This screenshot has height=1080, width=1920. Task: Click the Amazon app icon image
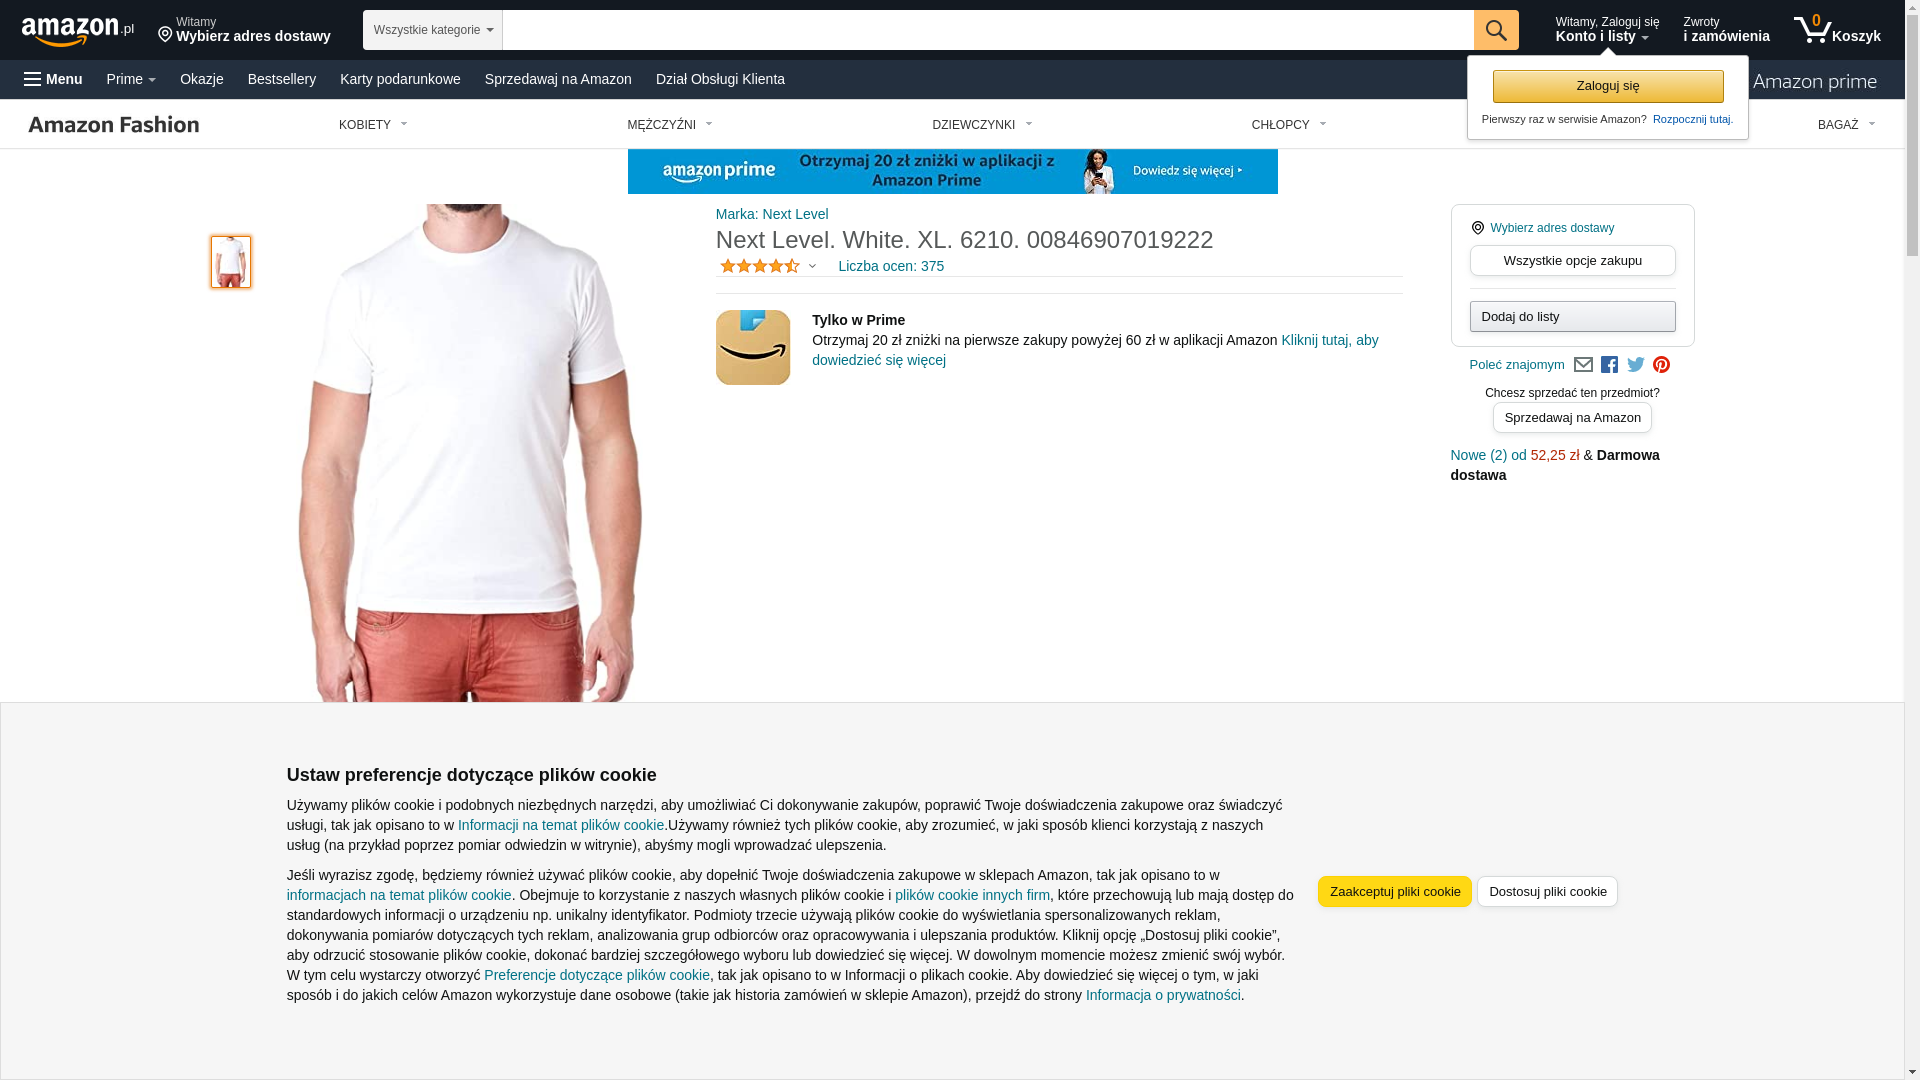point(753,347)
